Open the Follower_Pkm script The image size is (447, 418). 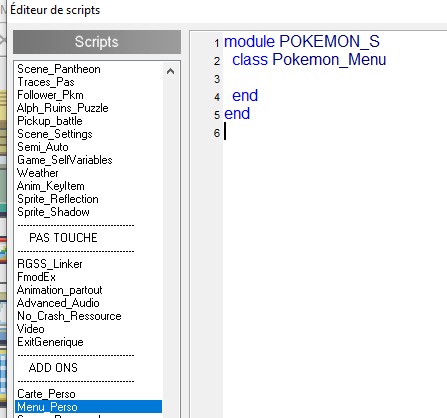pyautogui.click(x=50, y=95)
